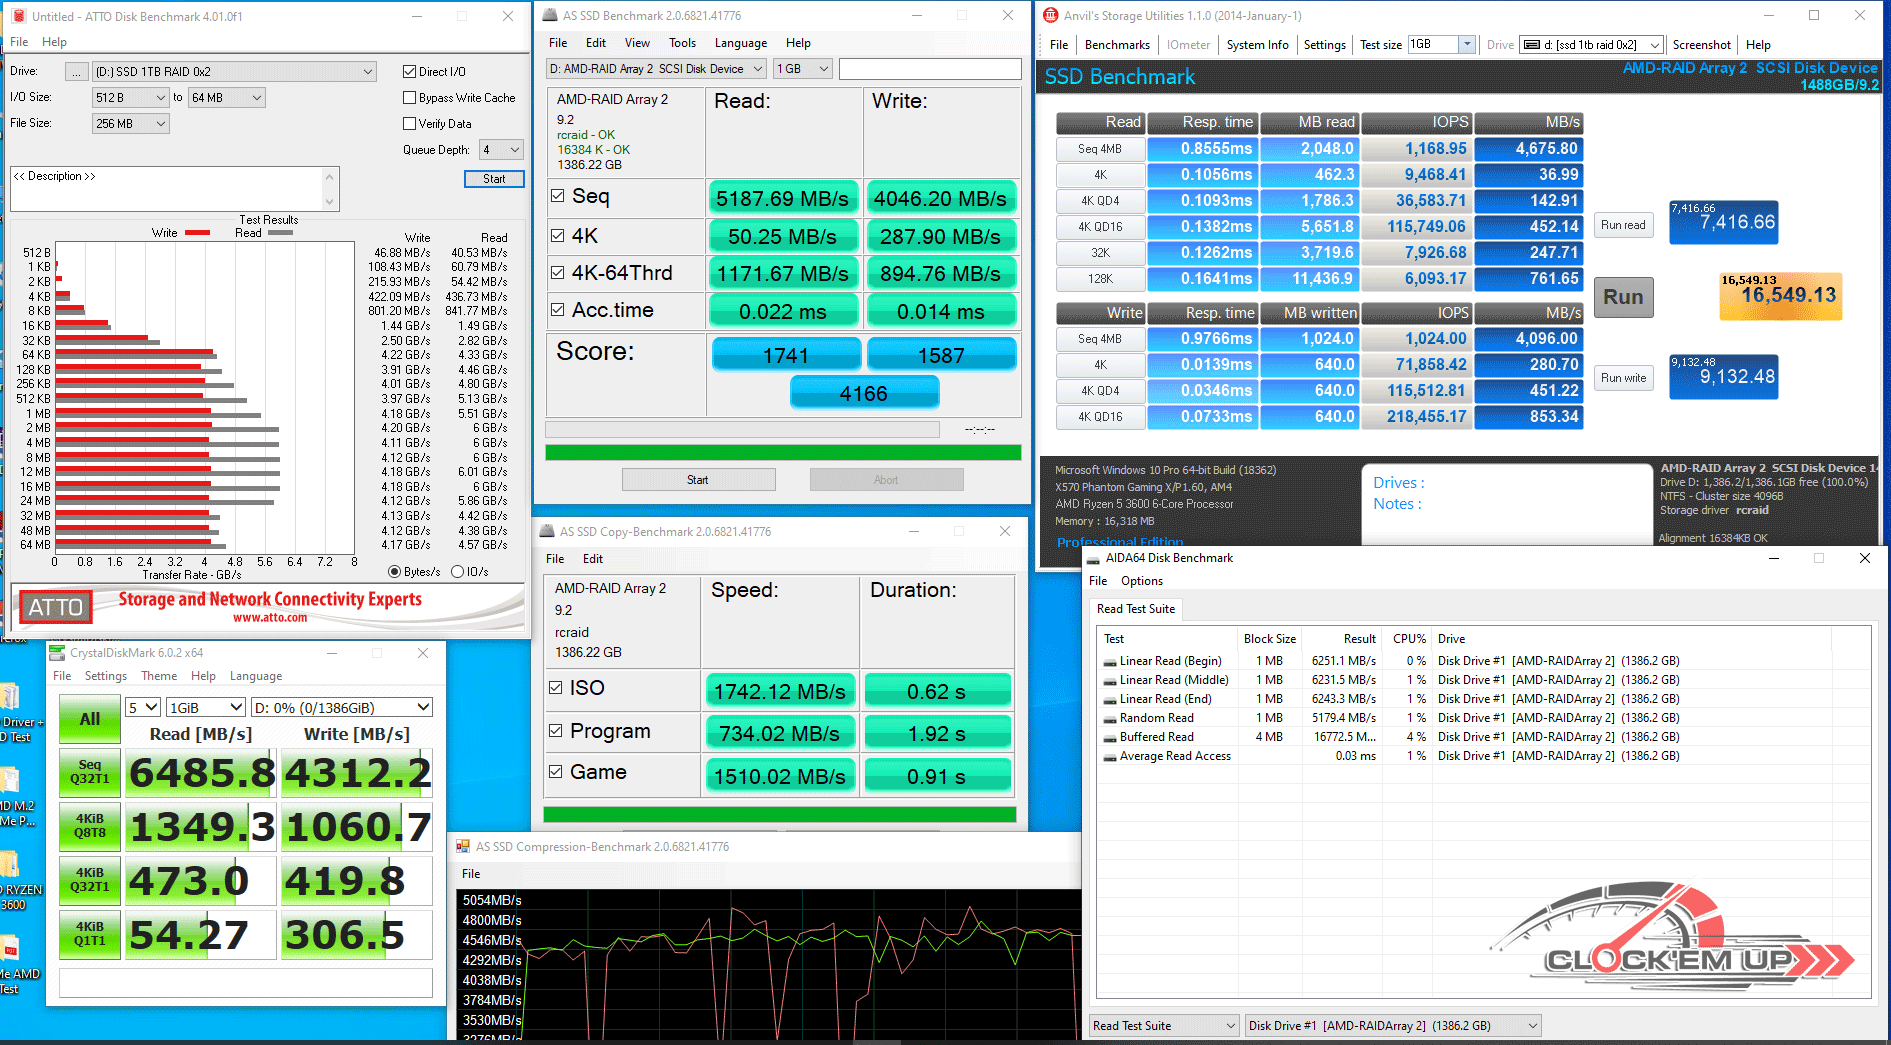Disable the Direct I/O checkbox

[410, 72]
